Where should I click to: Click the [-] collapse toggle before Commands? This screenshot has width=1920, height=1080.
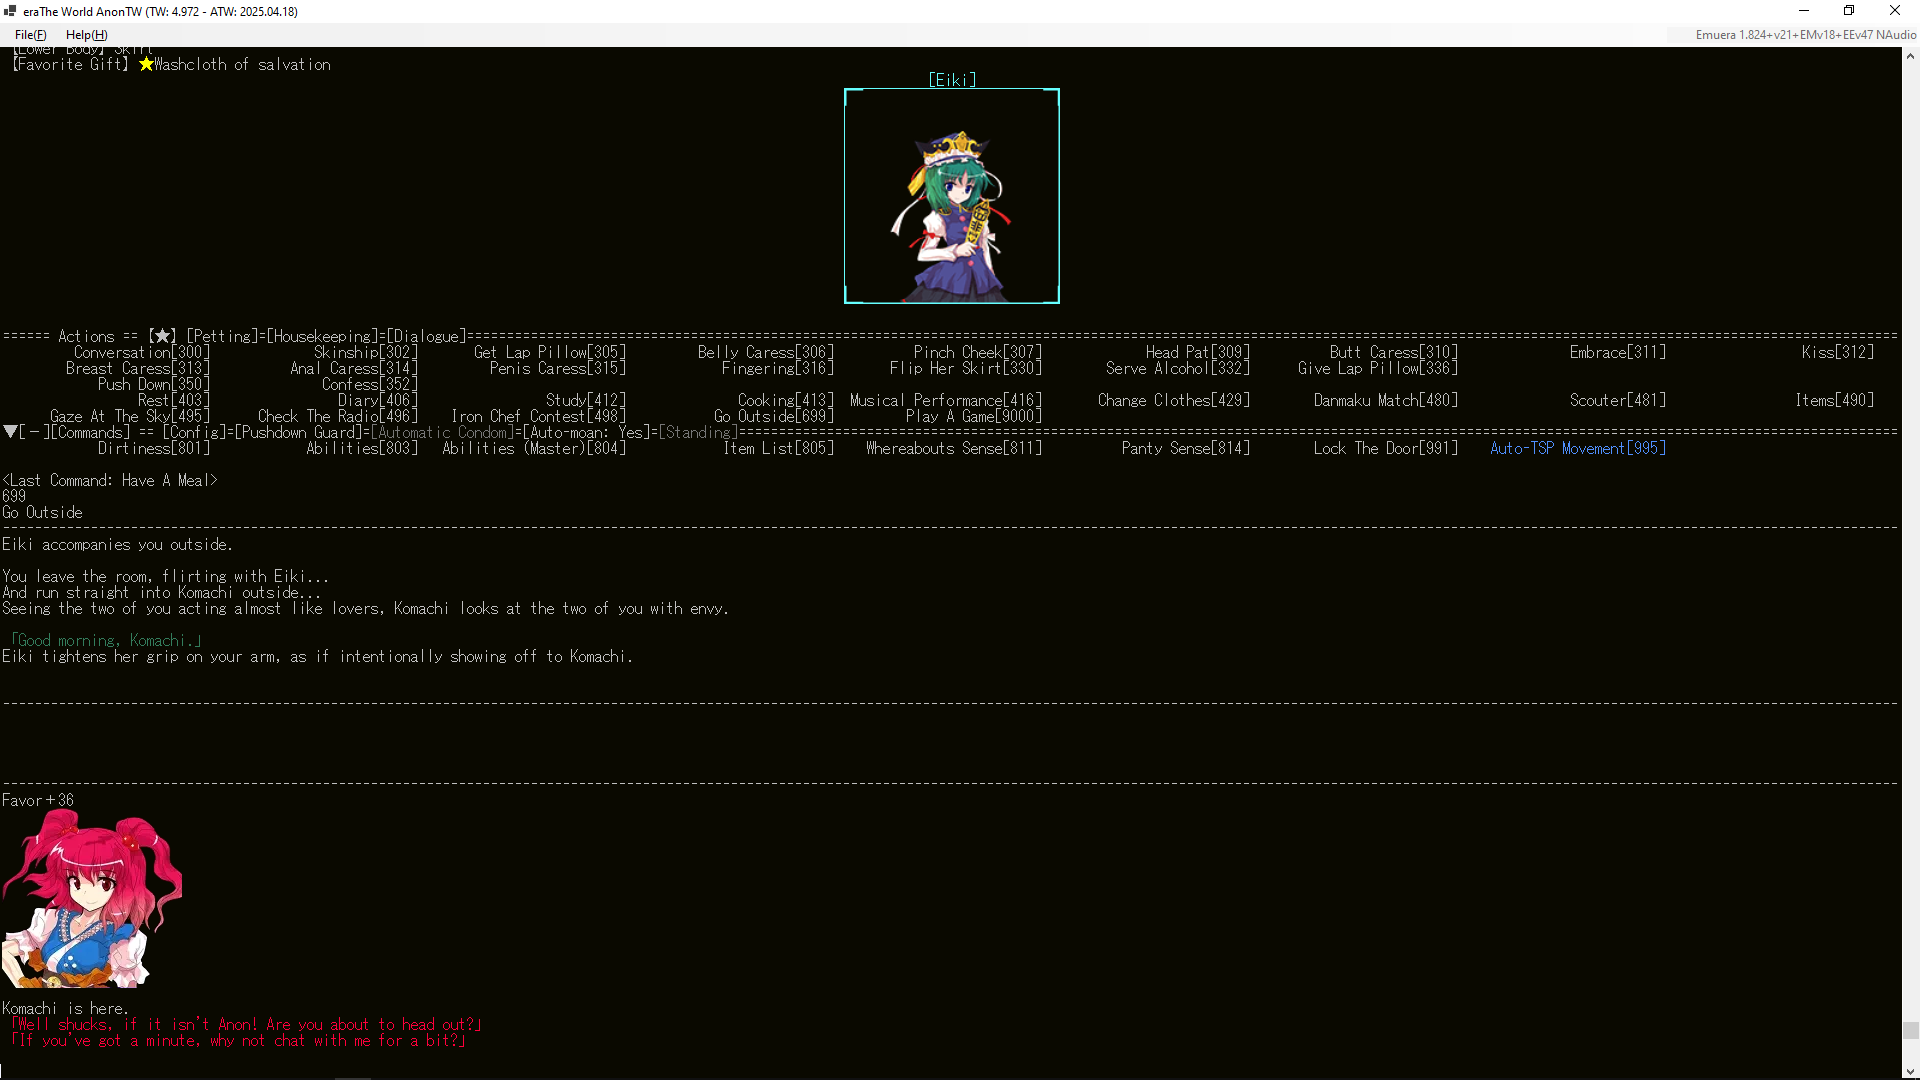point(34,432)
